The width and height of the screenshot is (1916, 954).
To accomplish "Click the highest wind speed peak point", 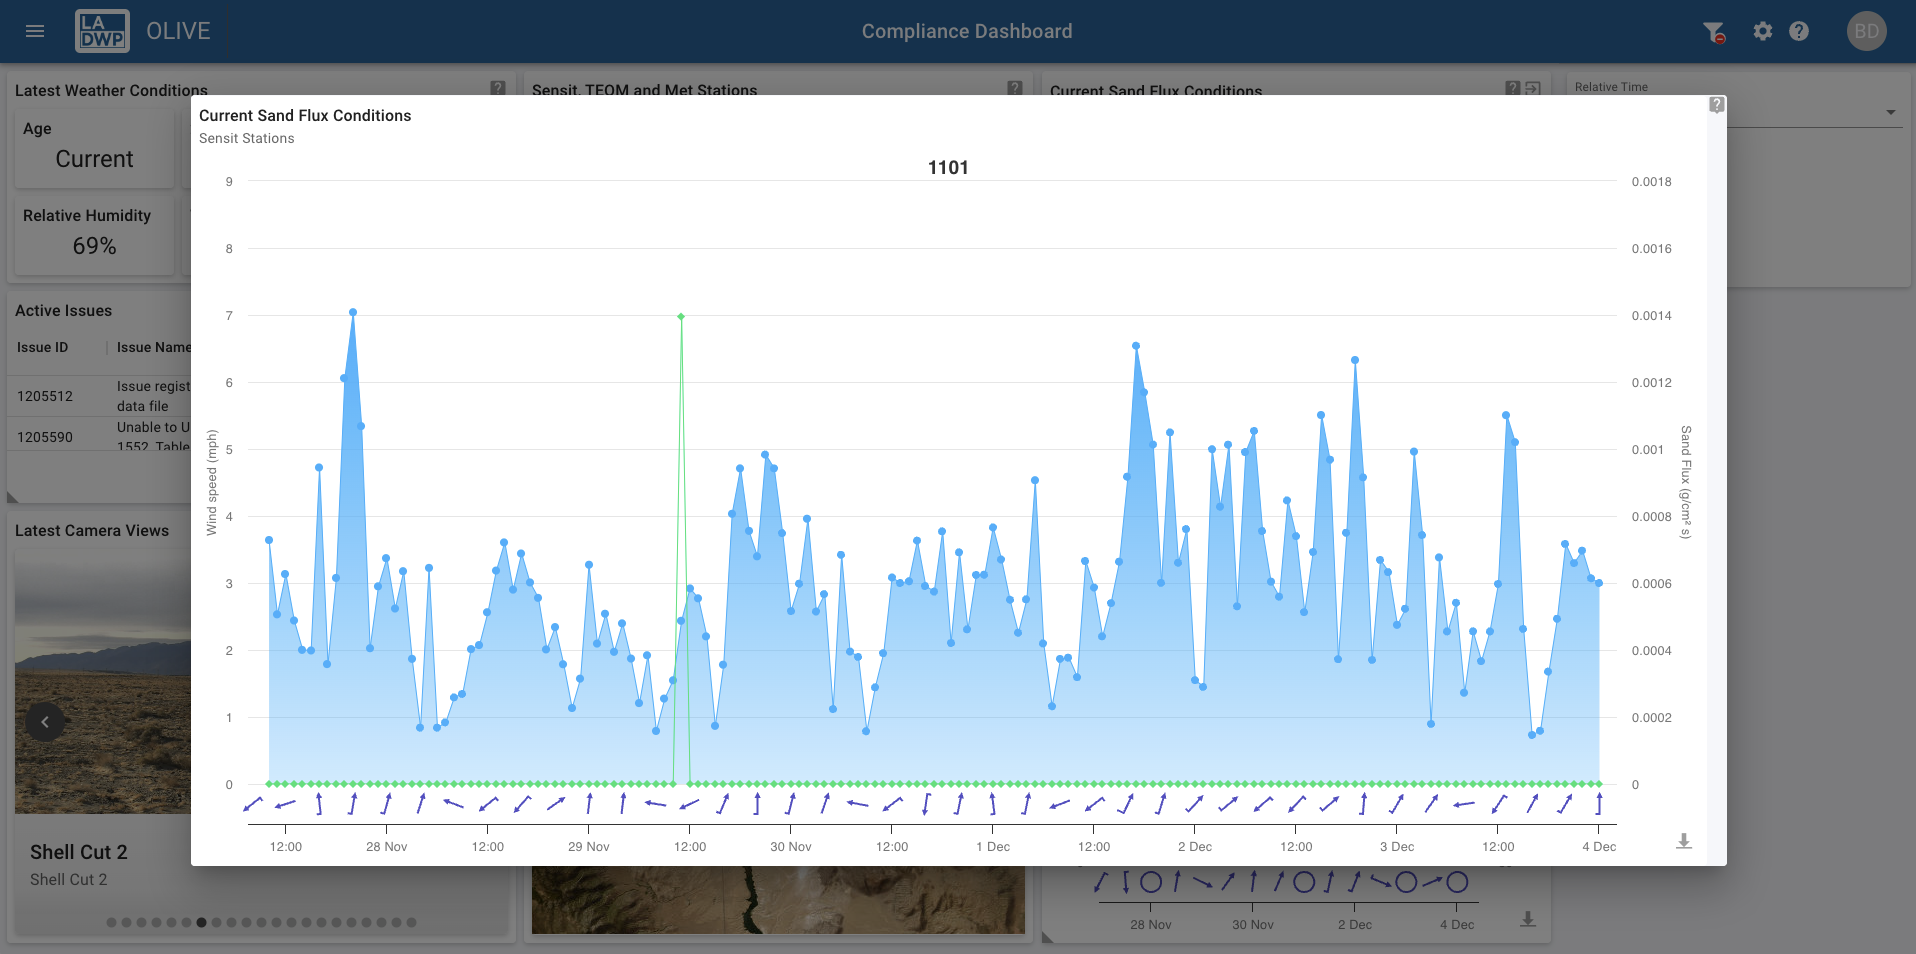I will pos(353,312).
